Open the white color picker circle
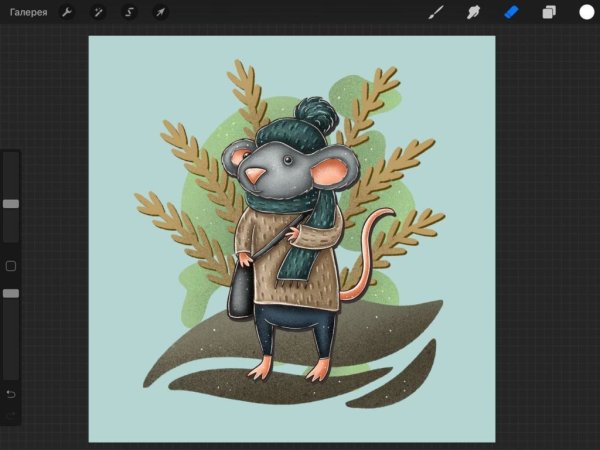600x450 pixels. 586,13
